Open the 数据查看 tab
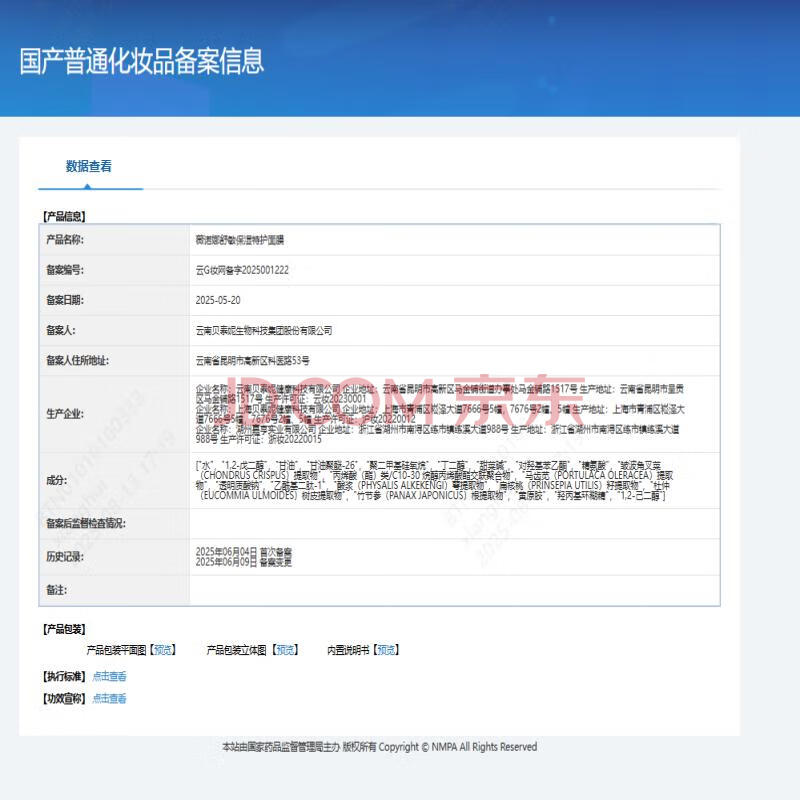 pyautogui.click(x=89, y=167)
